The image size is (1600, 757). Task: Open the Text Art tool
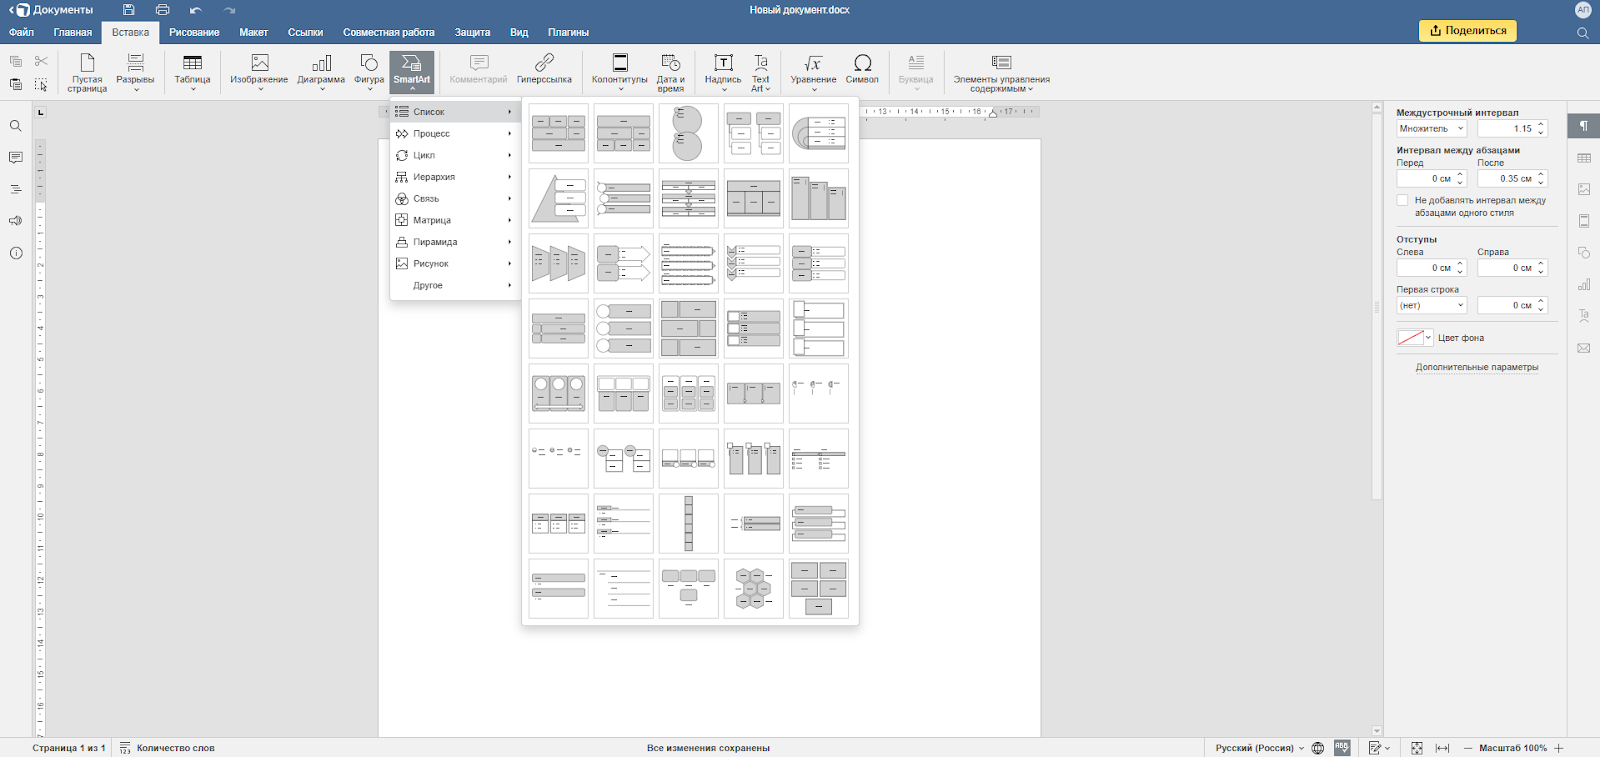(x=761, y=73)
